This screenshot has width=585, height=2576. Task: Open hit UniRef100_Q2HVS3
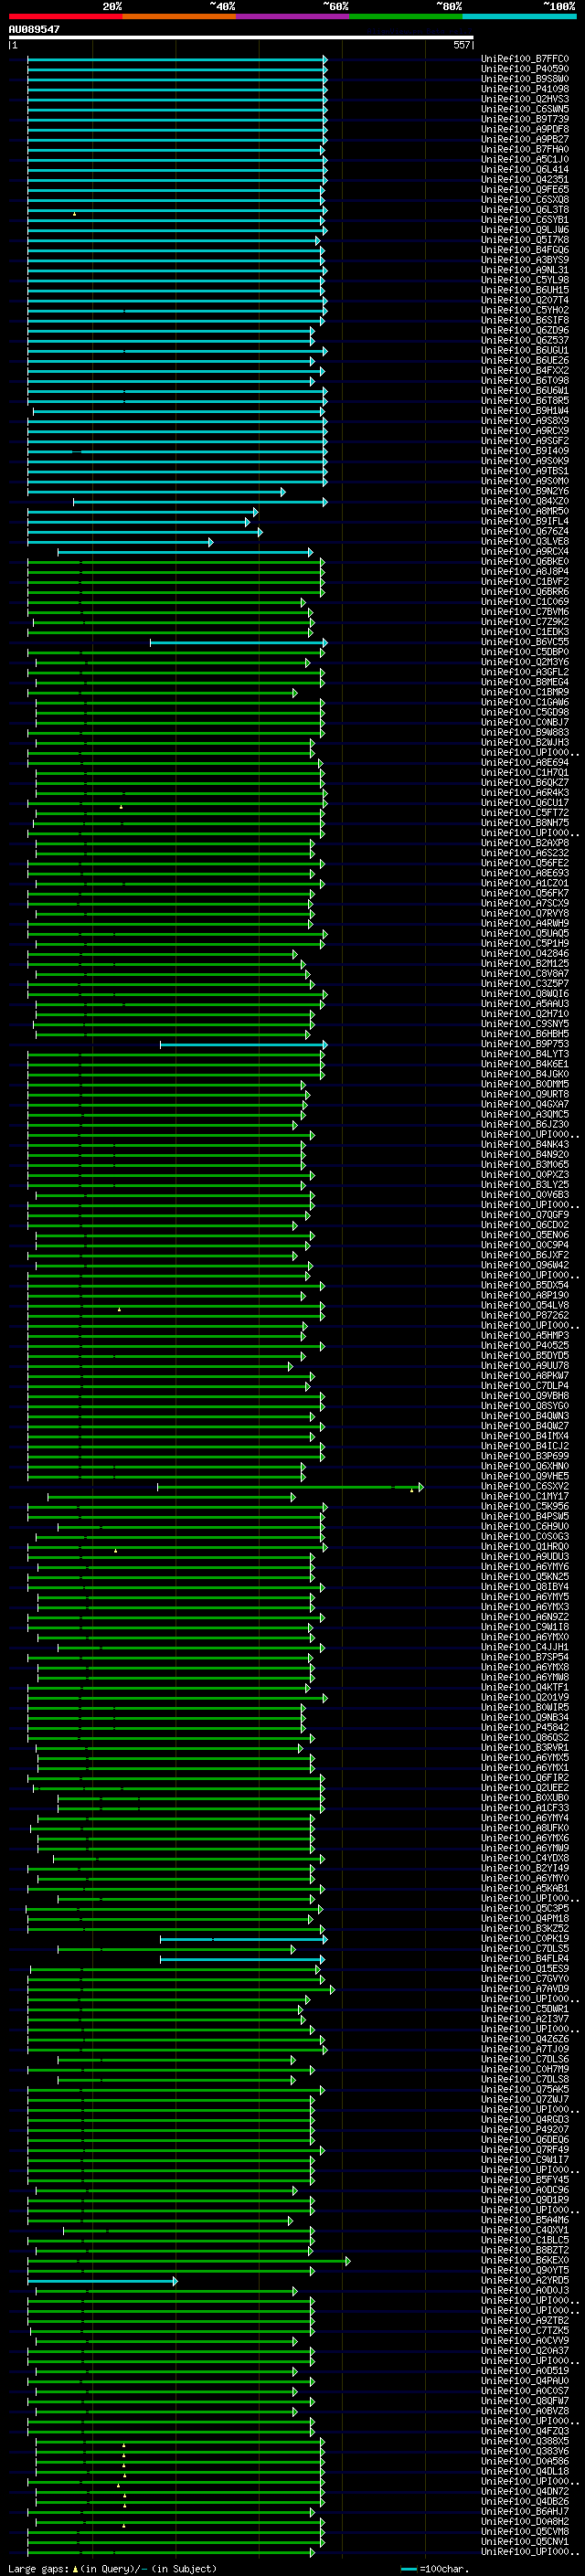525,99
